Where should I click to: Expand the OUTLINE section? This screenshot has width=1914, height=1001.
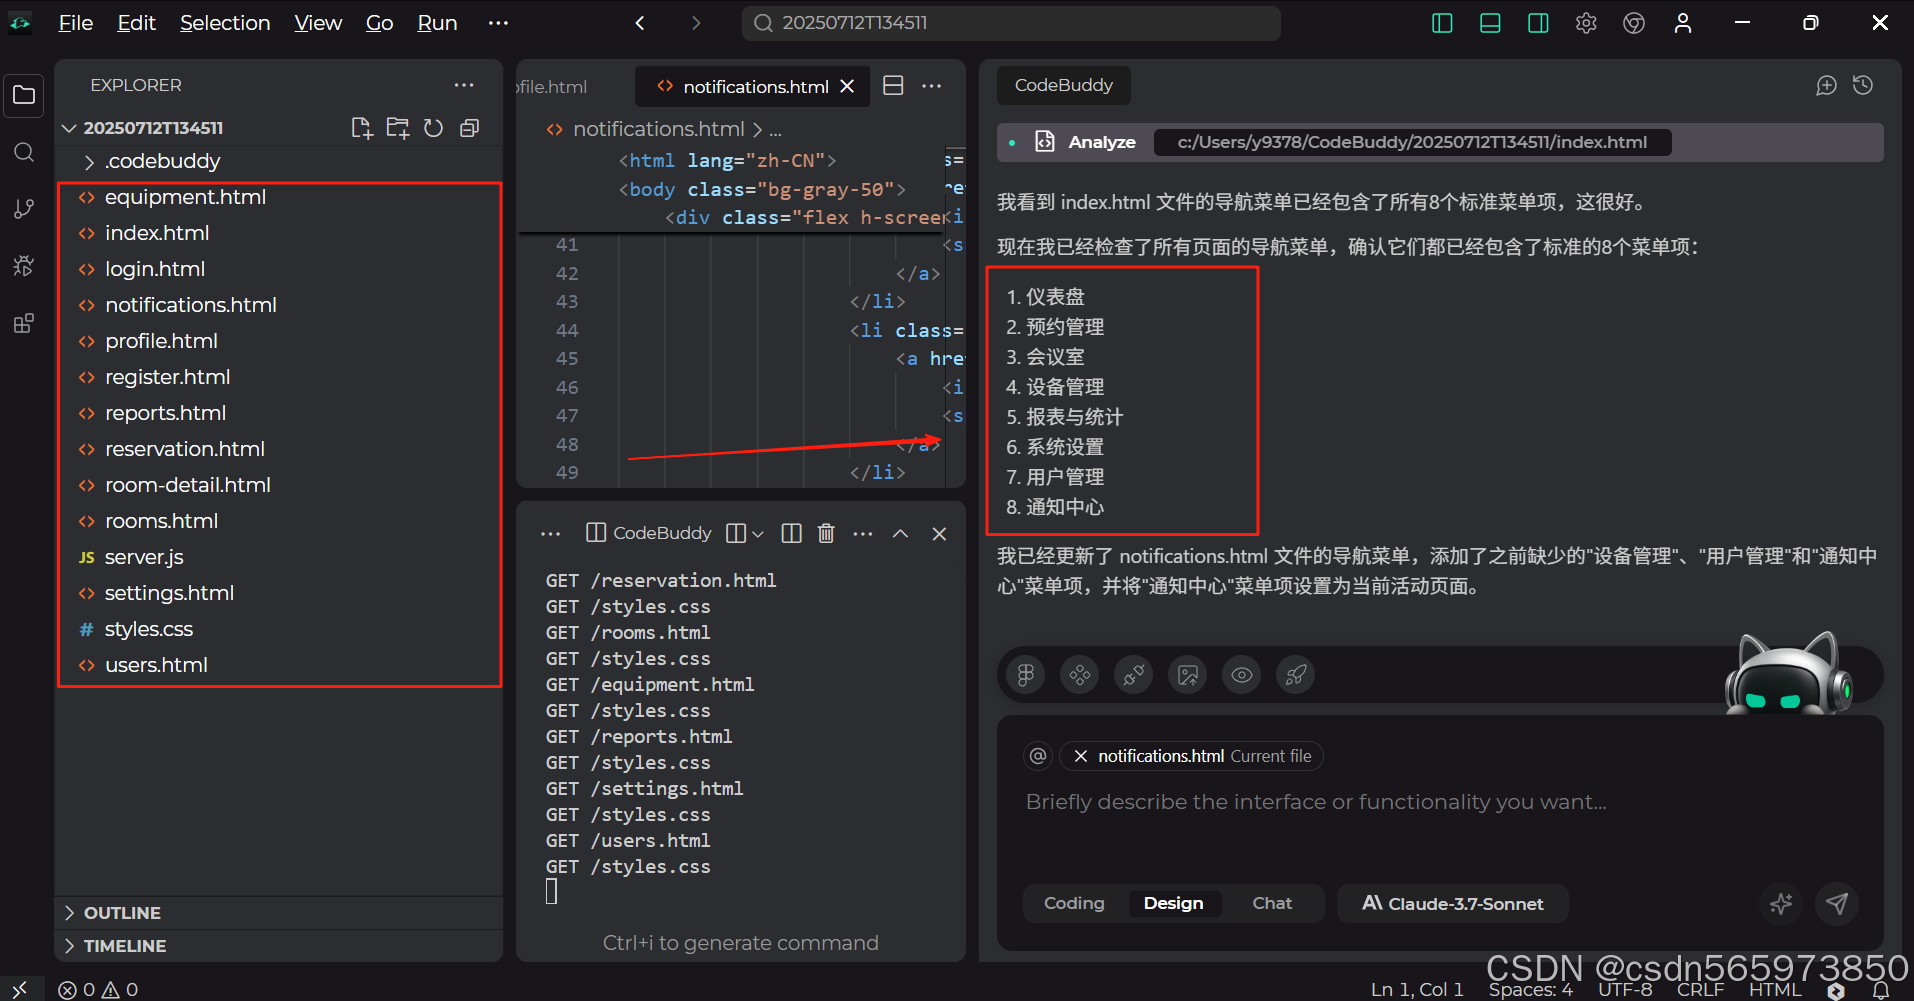[x=280, y=913]
